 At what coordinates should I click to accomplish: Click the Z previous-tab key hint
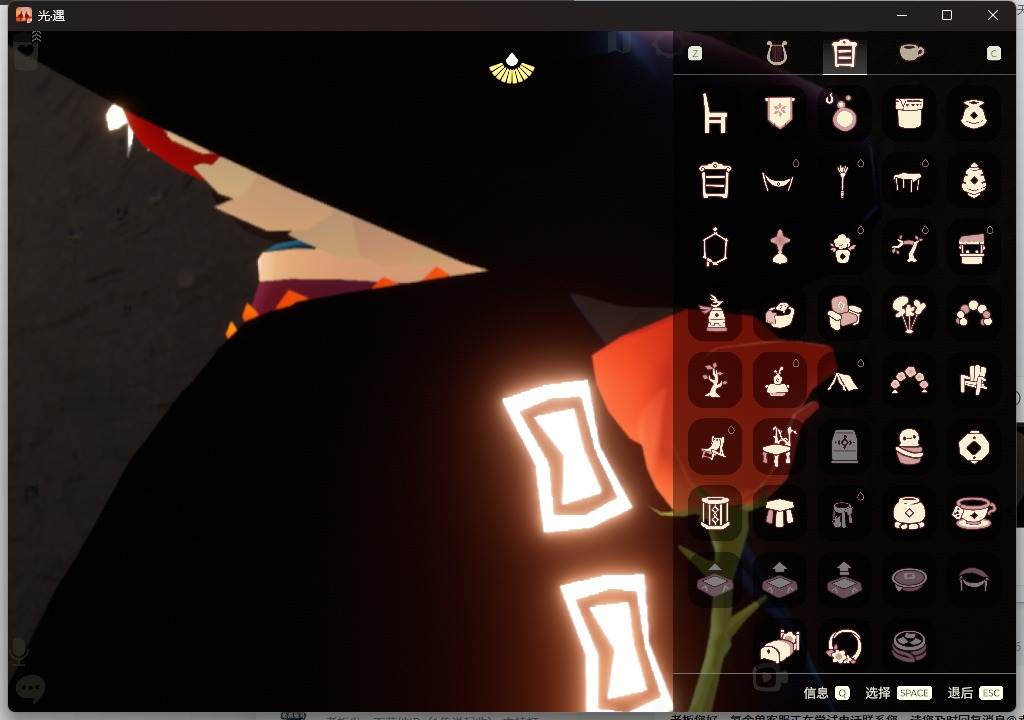click(695, 54)
